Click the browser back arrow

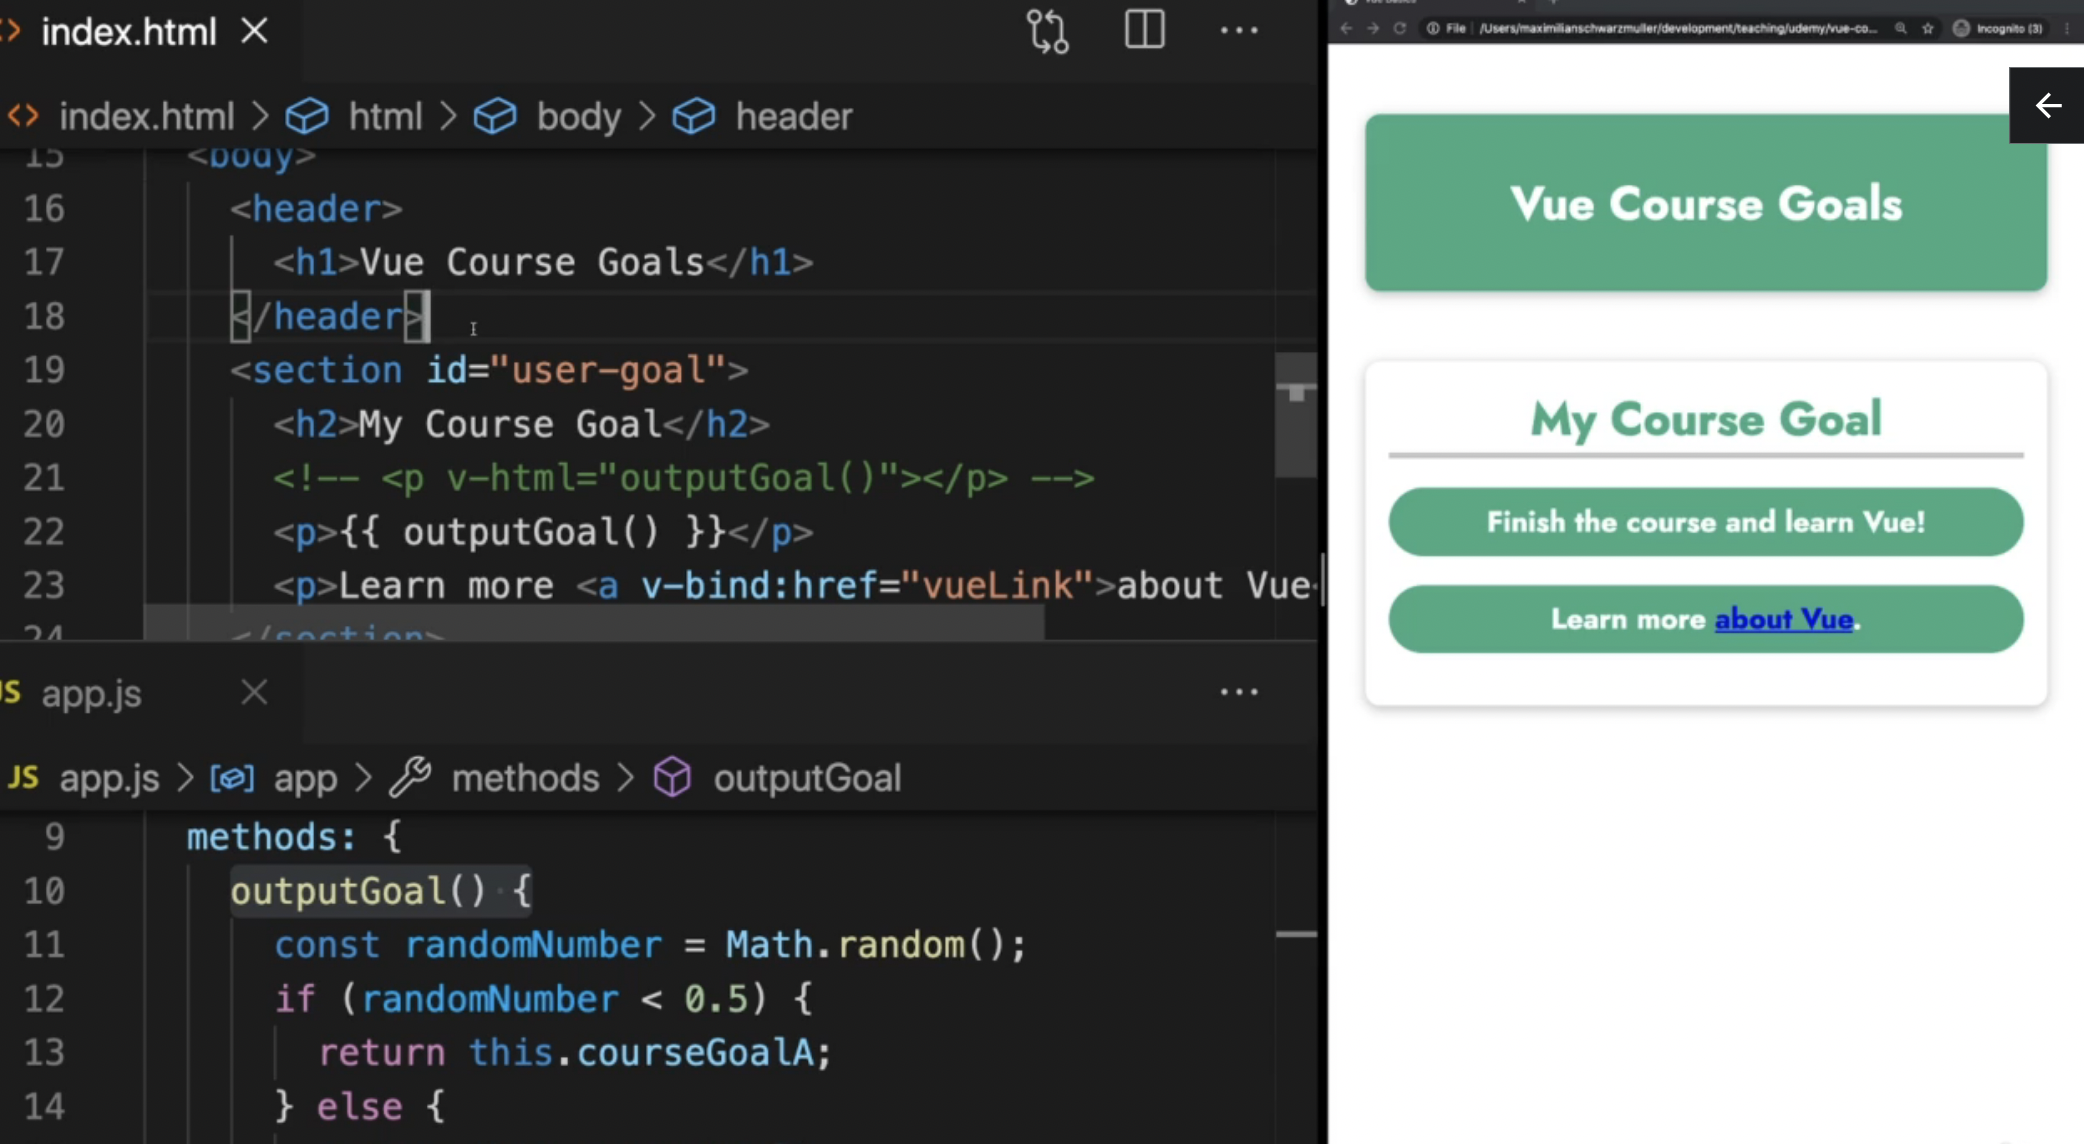(x=1346, y=28)
